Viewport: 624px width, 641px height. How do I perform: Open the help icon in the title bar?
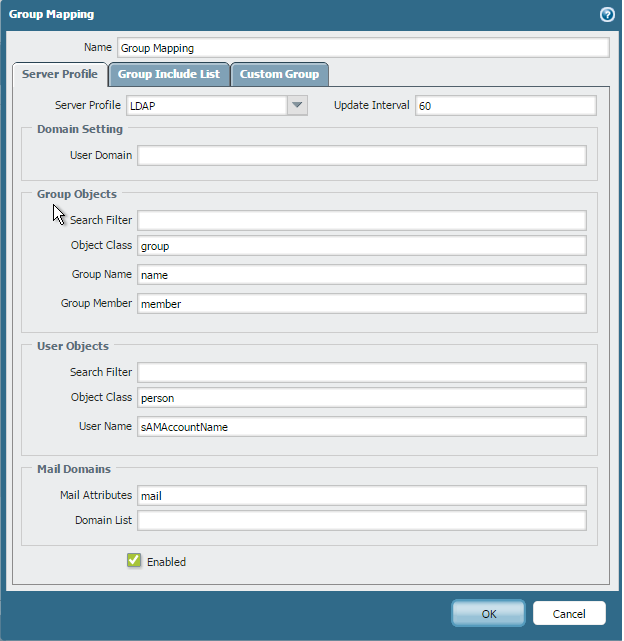point(607,15)
